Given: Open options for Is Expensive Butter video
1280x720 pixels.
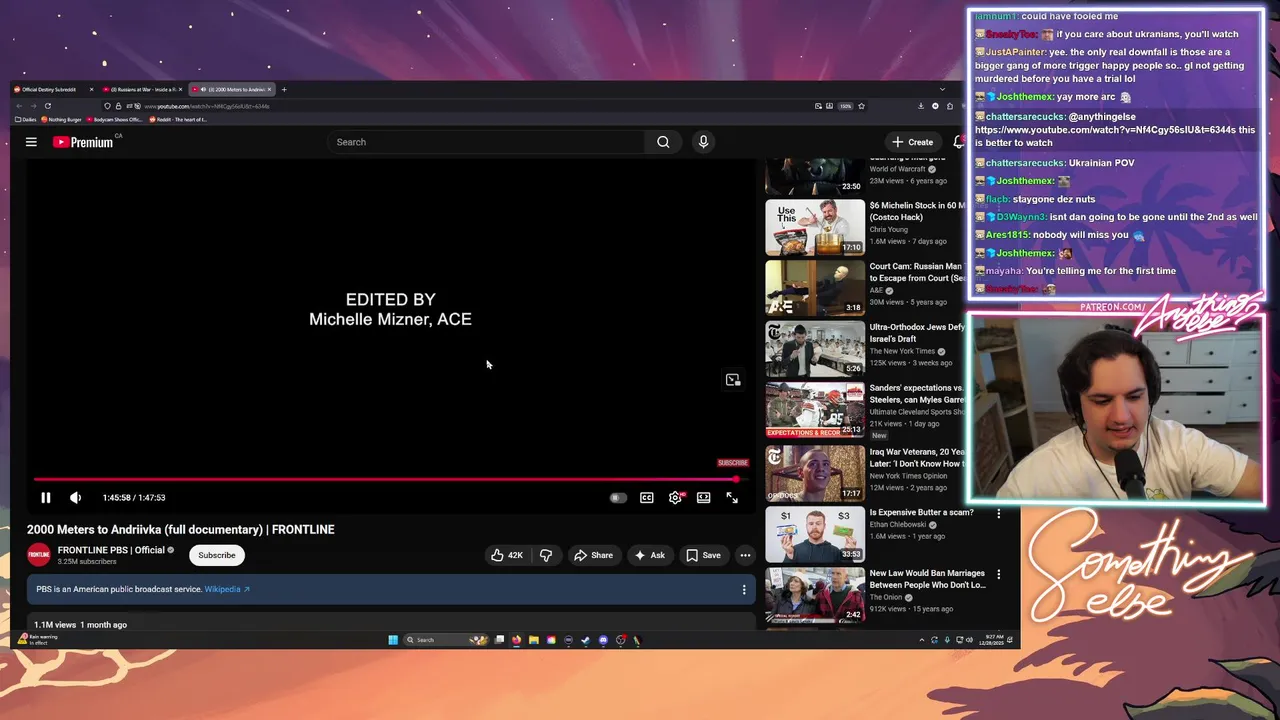Looking at the screenshot, I should coord(998,514).
